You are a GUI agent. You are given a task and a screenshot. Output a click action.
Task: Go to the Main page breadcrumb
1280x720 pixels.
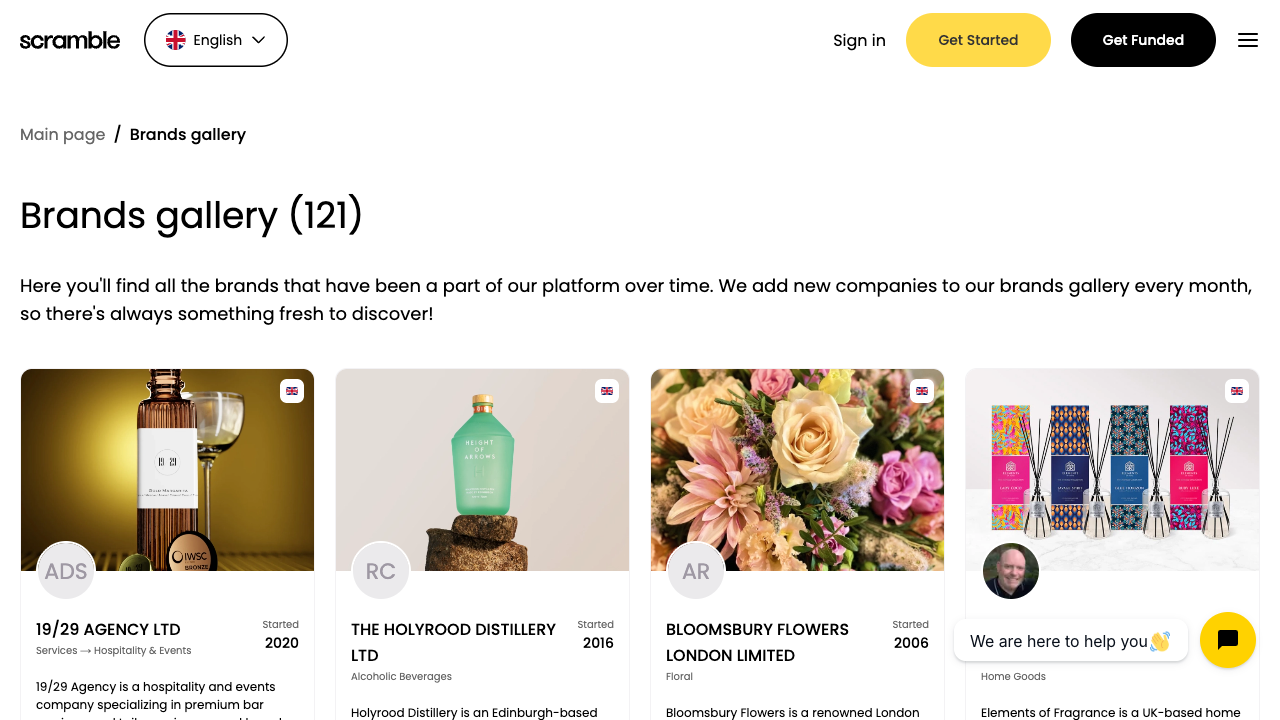click(62, 134)
